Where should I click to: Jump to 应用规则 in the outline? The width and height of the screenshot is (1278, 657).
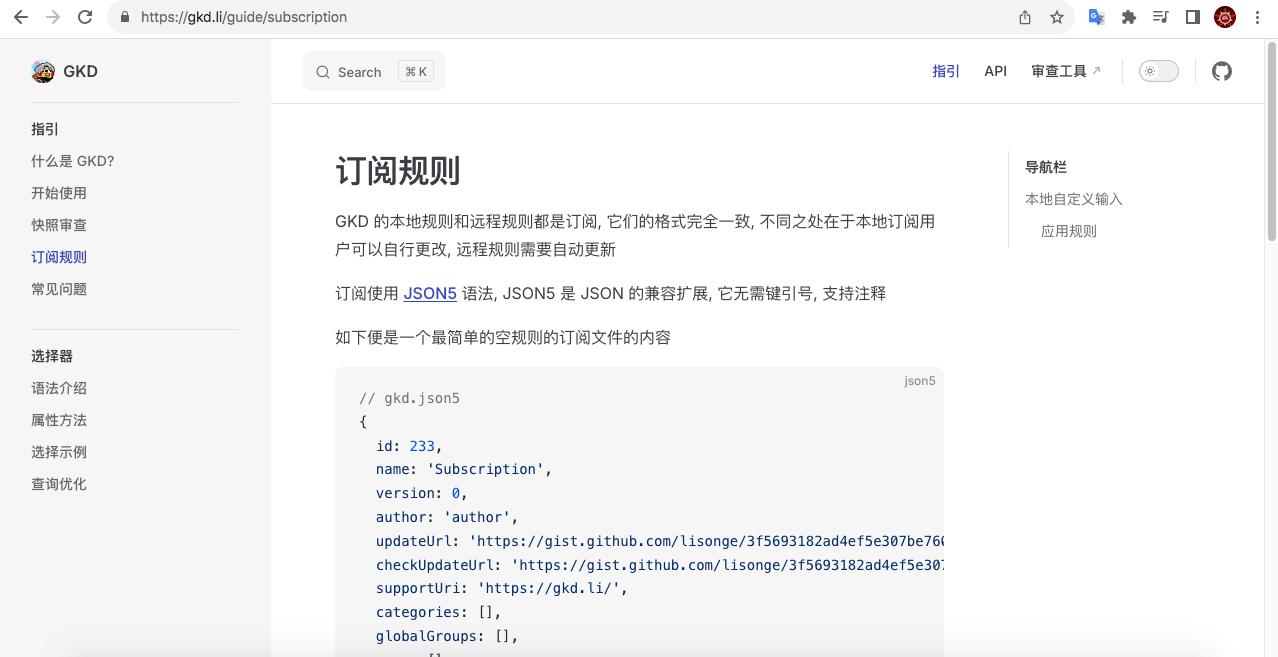click(1069, 231)
